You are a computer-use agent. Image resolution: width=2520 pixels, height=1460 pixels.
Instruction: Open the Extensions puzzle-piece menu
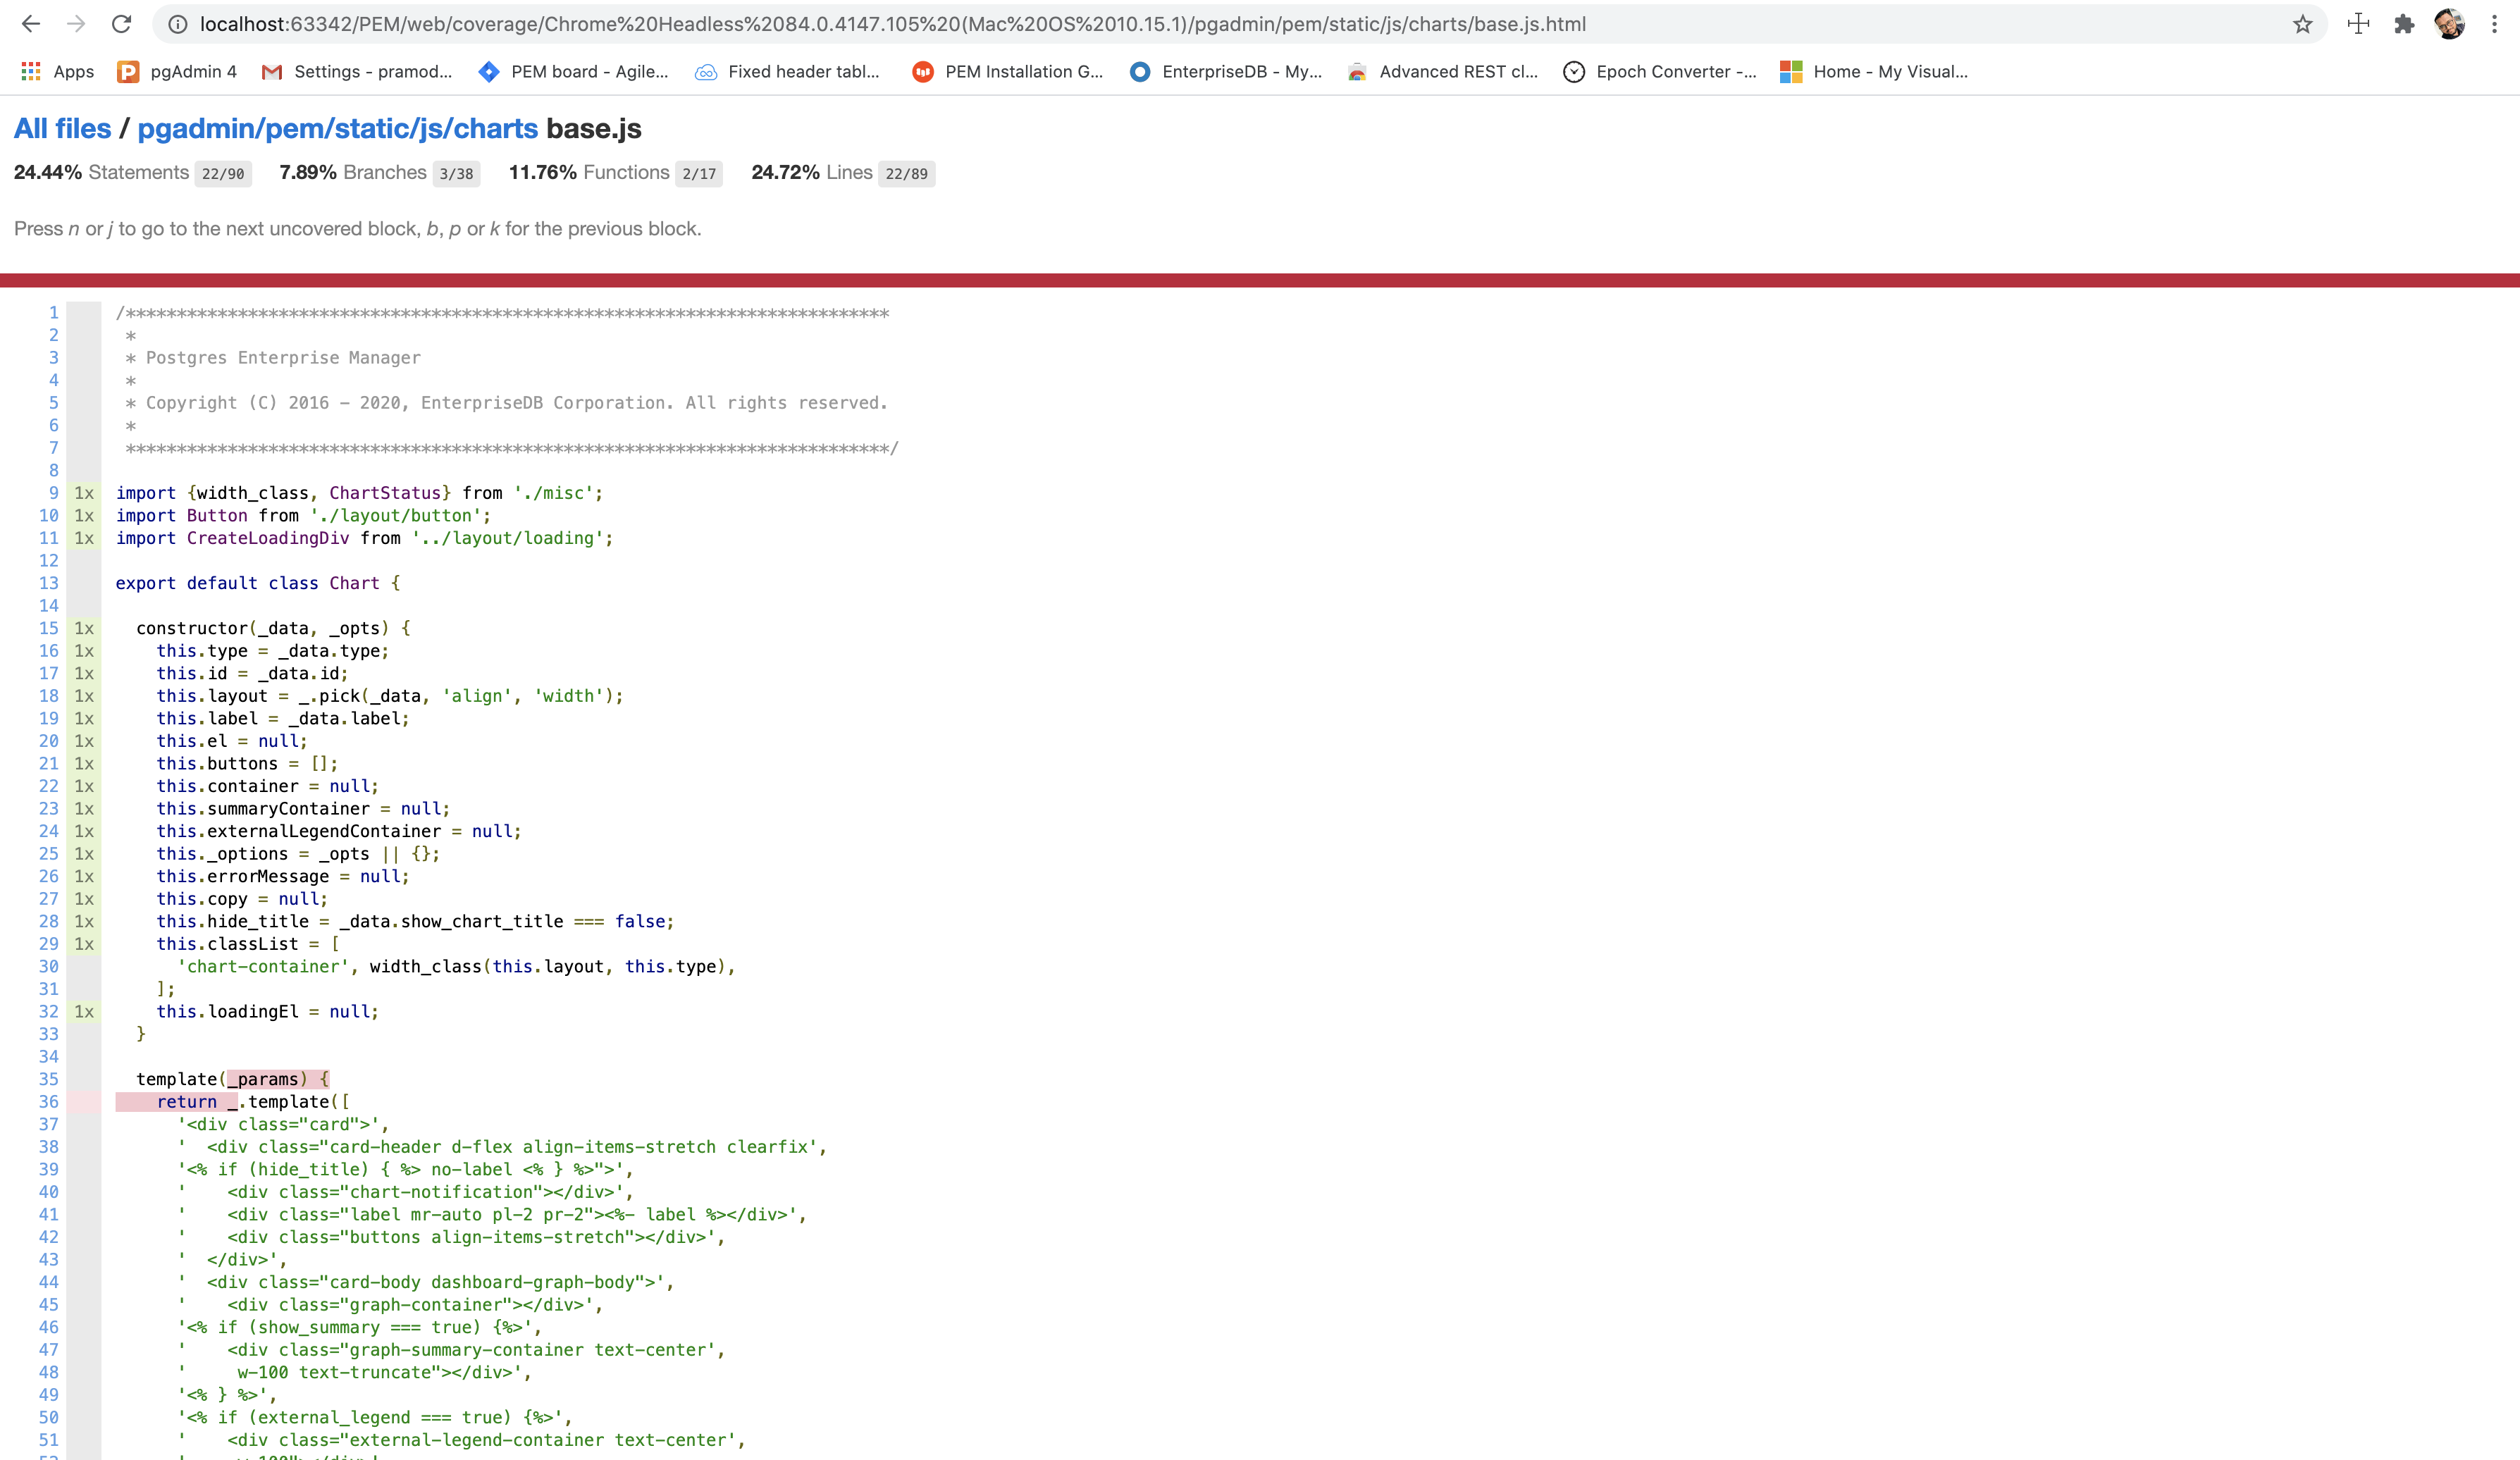(x=2404, y=24)
